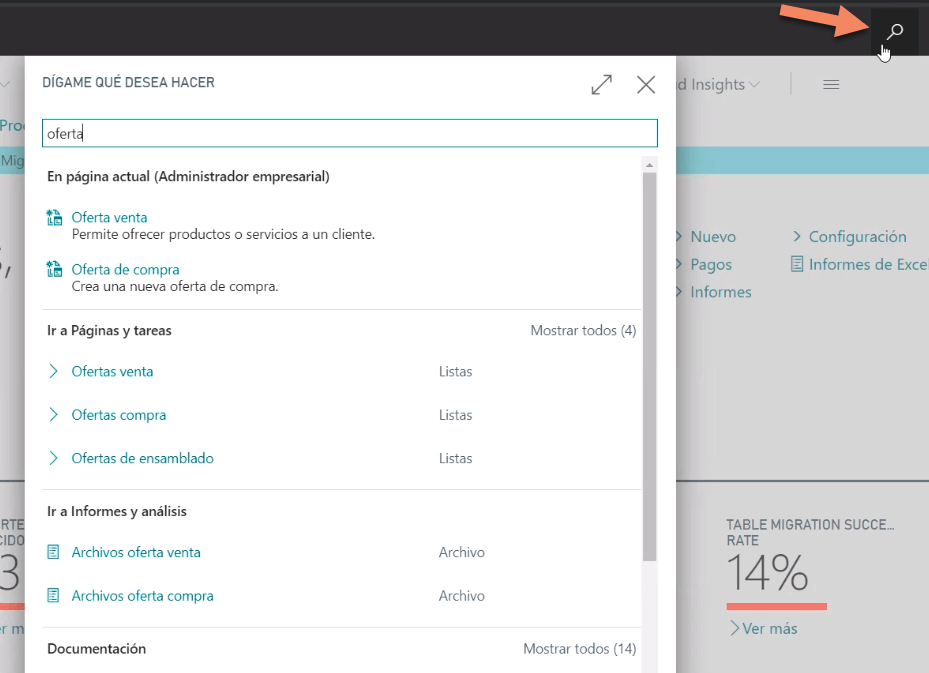929x673 pixels.
Task: Click the Oferta venta action icon
Action: point(55,218)
